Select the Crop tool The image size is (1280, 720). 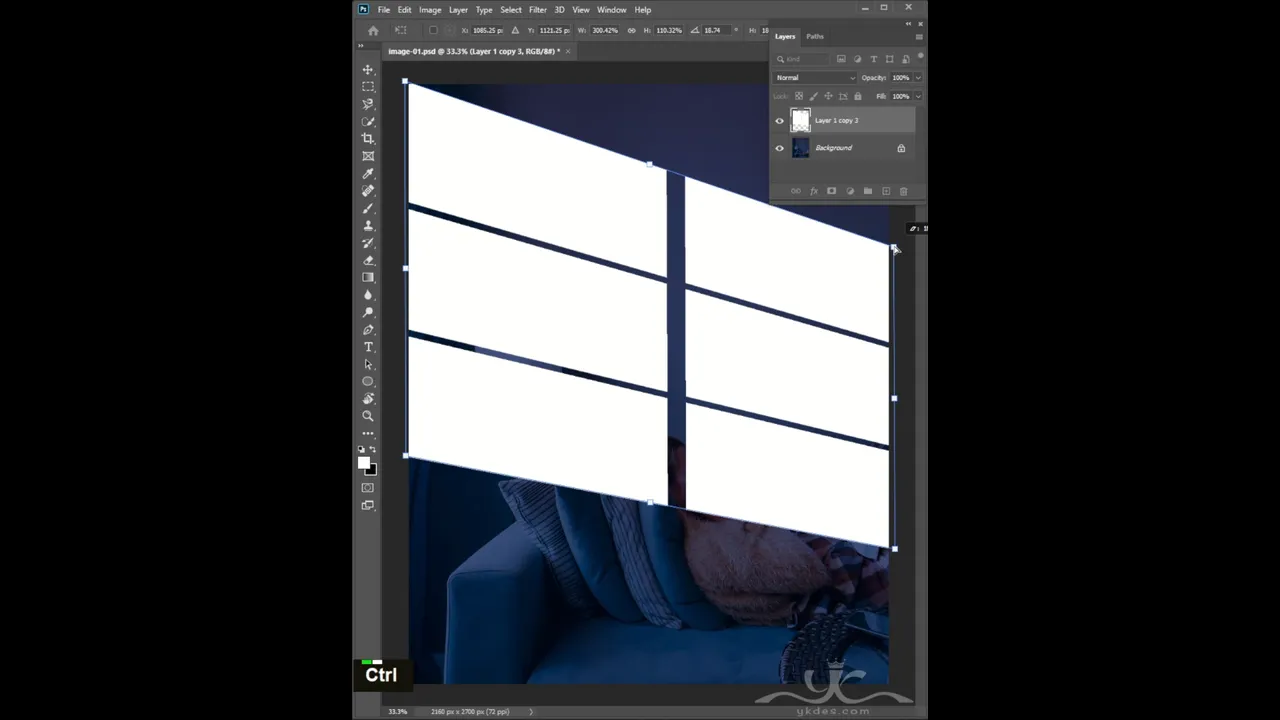point(368,139)
